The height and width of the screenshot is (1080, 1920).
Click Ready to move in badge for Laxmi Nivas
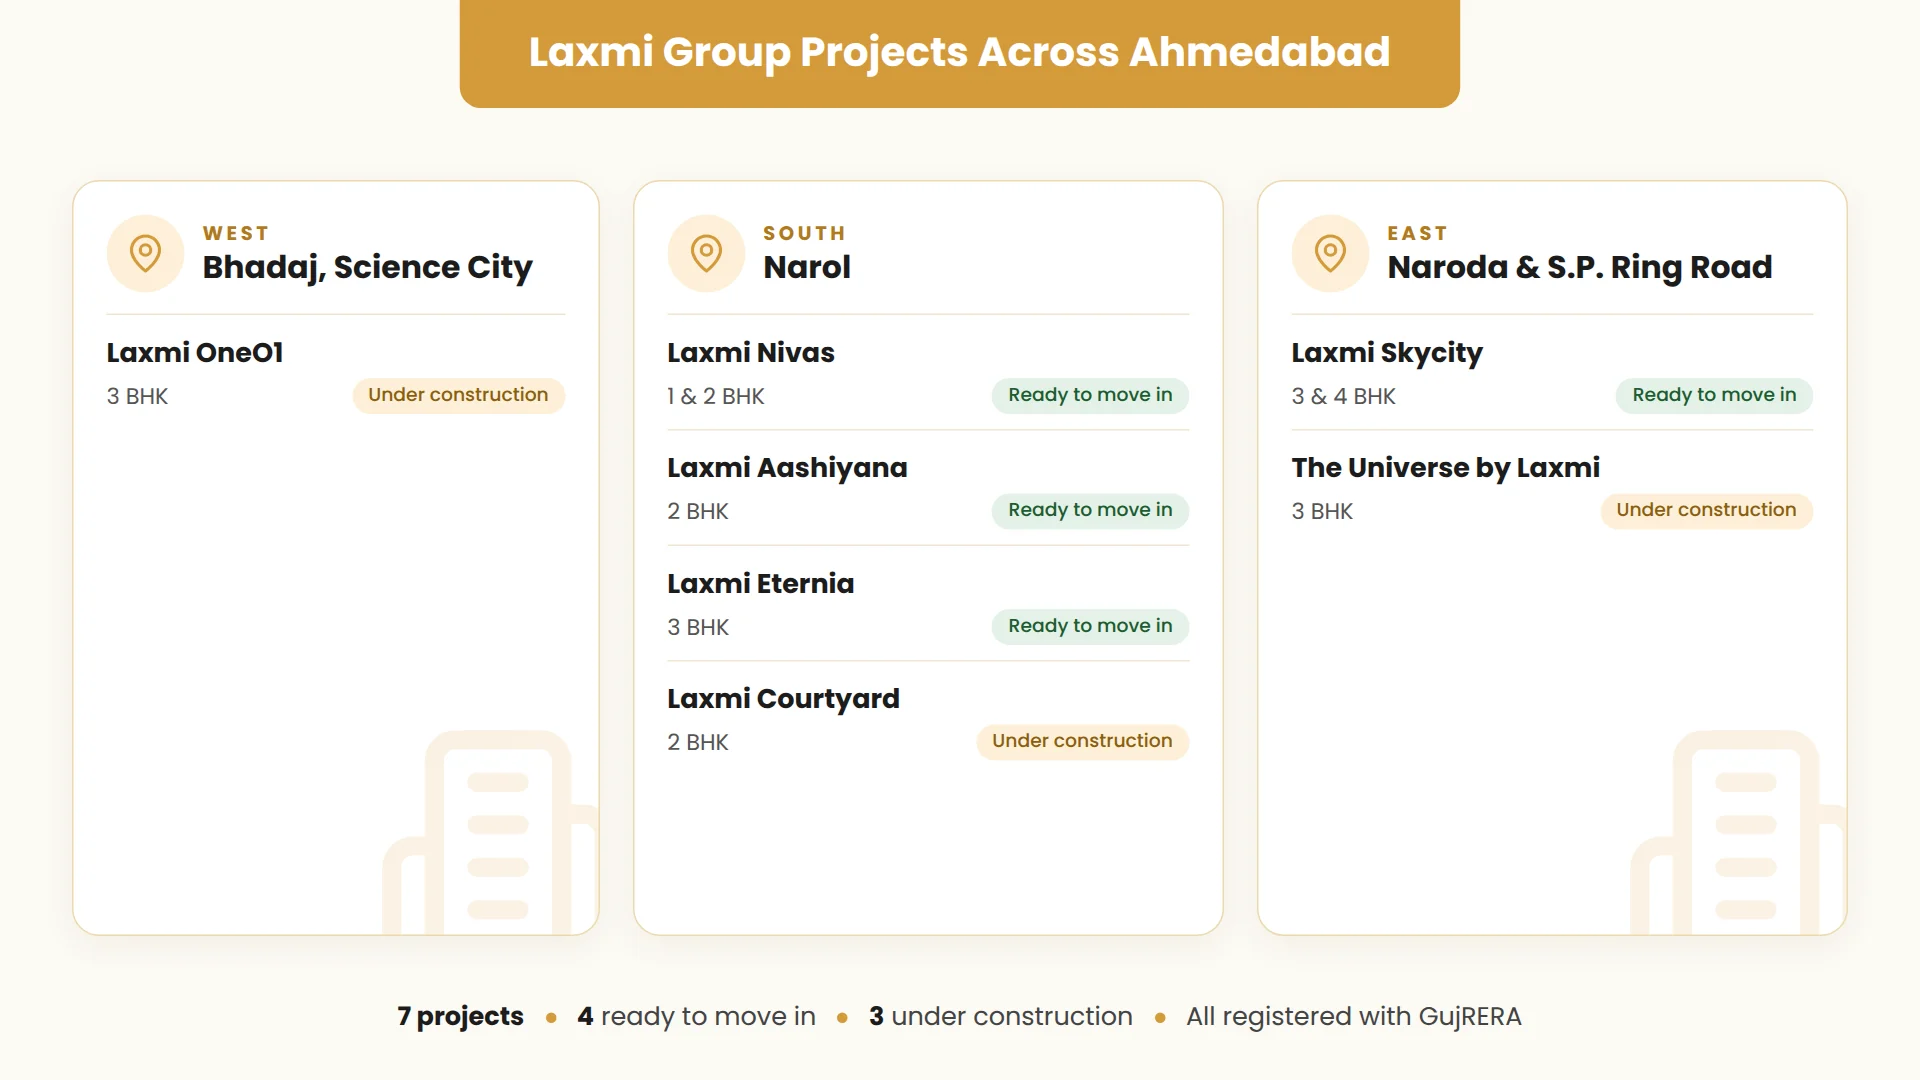click(x=1090, y=395)
